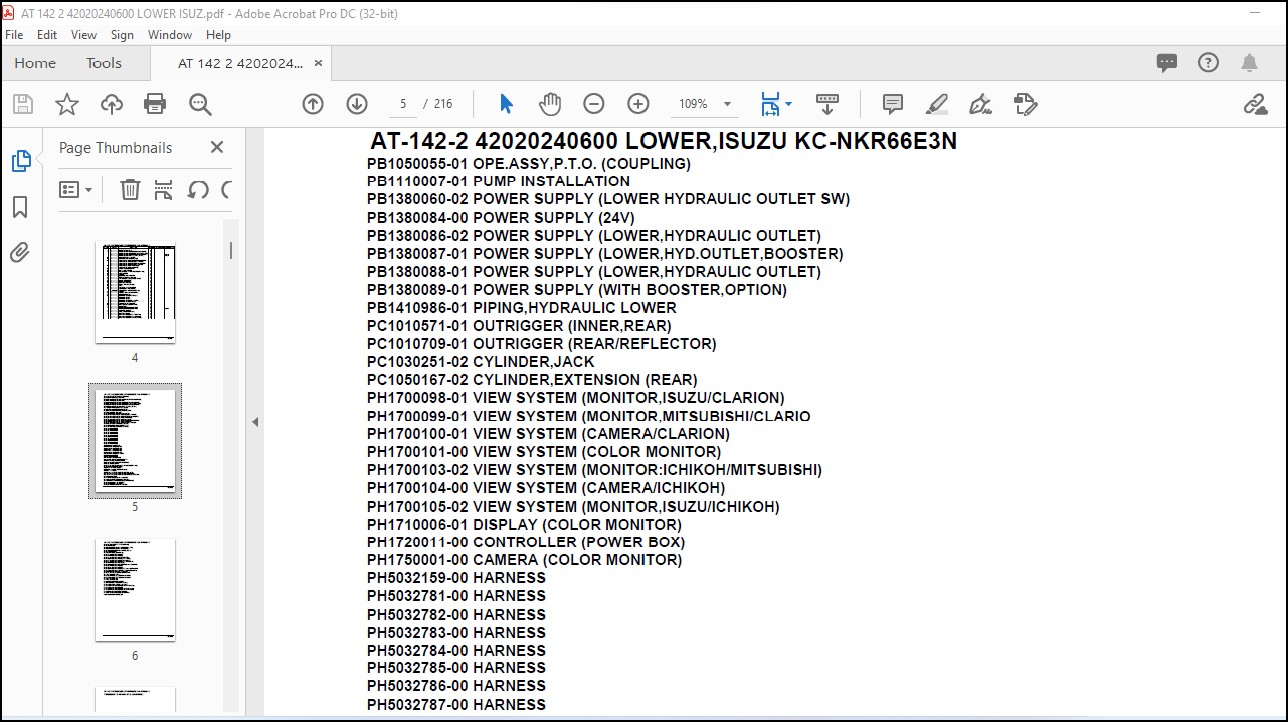The width and height of the screenshot is (1288, 722).
Task: Click the stamp tool icon
Action: [x=1025, y=104]
